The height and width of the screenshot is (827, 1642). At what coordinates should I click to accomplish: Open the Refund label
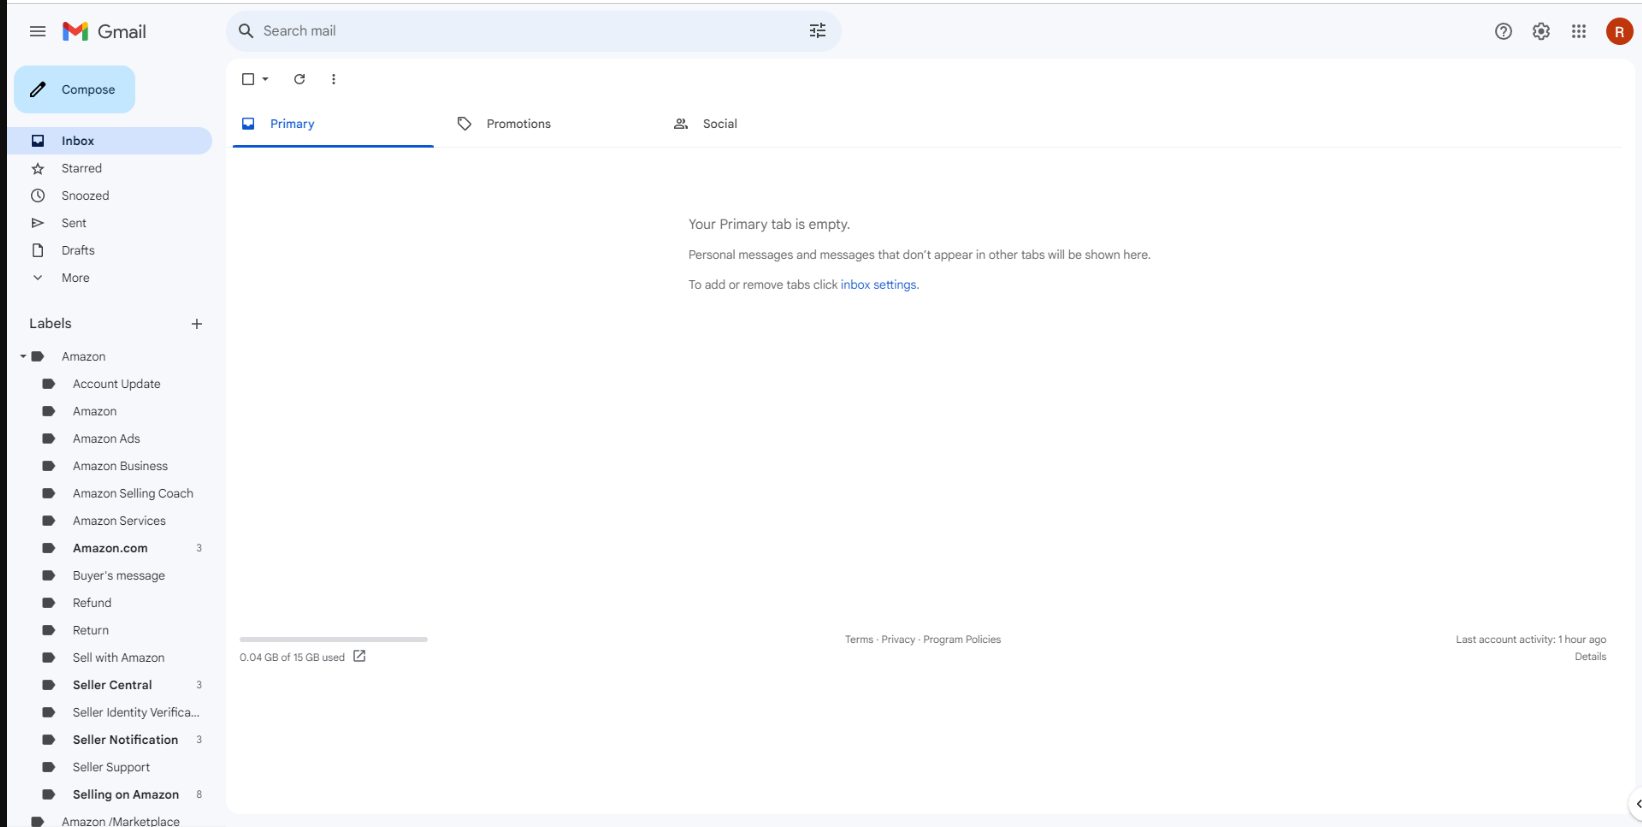point(92,603)
